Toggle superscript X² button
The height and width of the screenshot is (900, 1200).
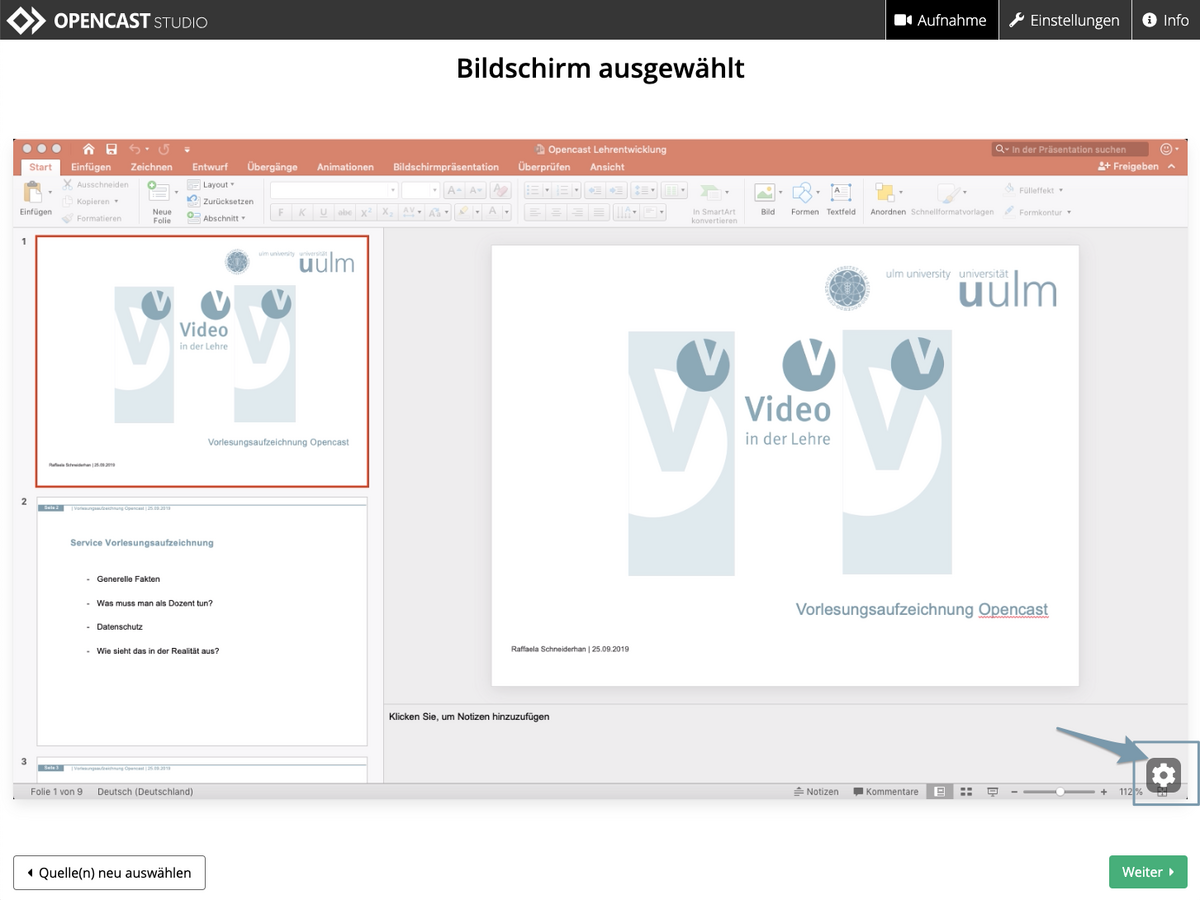point(367,212)
